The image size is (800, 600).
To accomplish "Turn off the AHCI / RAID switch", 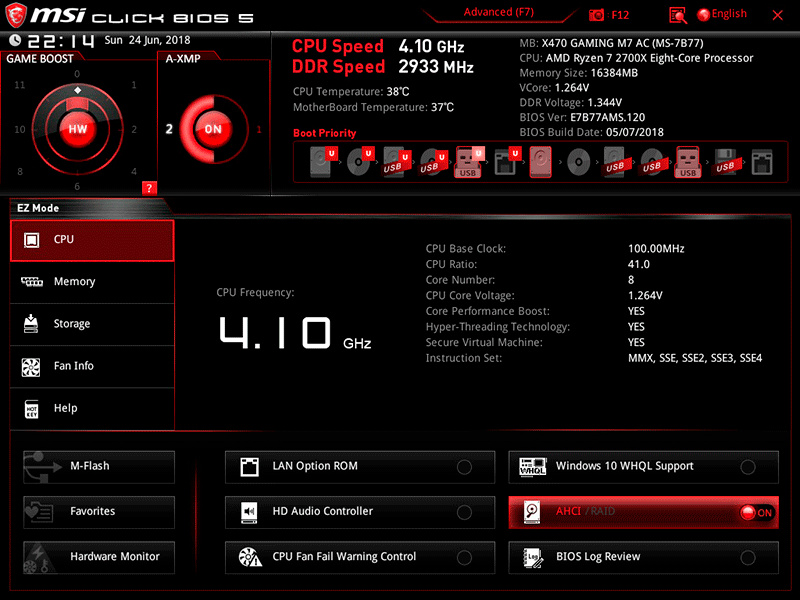I will click(x=756, y=512).
